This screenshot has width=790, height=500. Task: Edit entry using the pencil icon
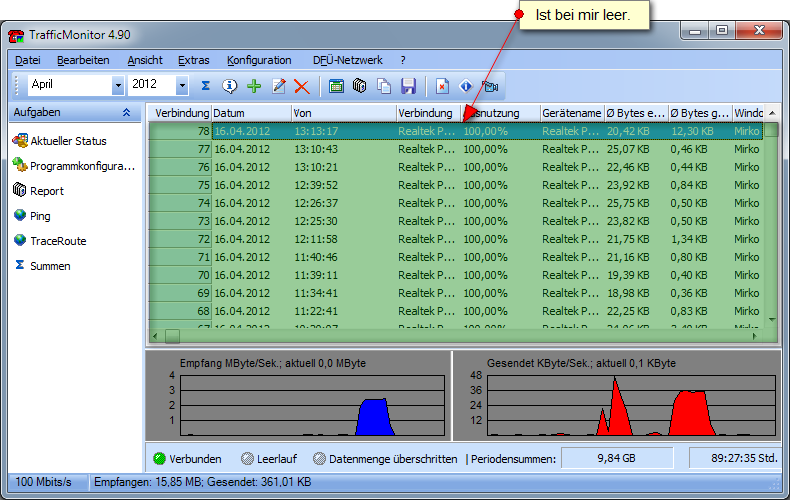click(x=279, y=86)
